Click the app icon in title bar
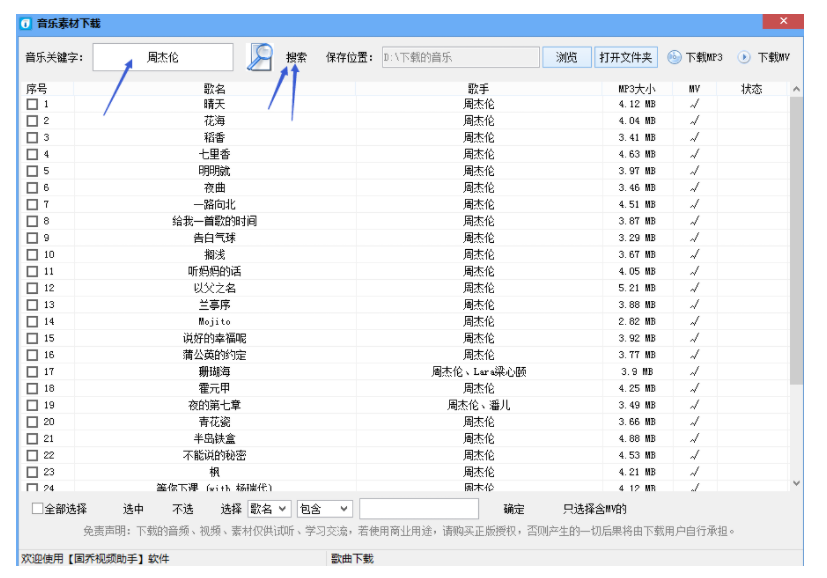Image resolution: width=827 pixels, height=578 pixels. coord(26,23)
